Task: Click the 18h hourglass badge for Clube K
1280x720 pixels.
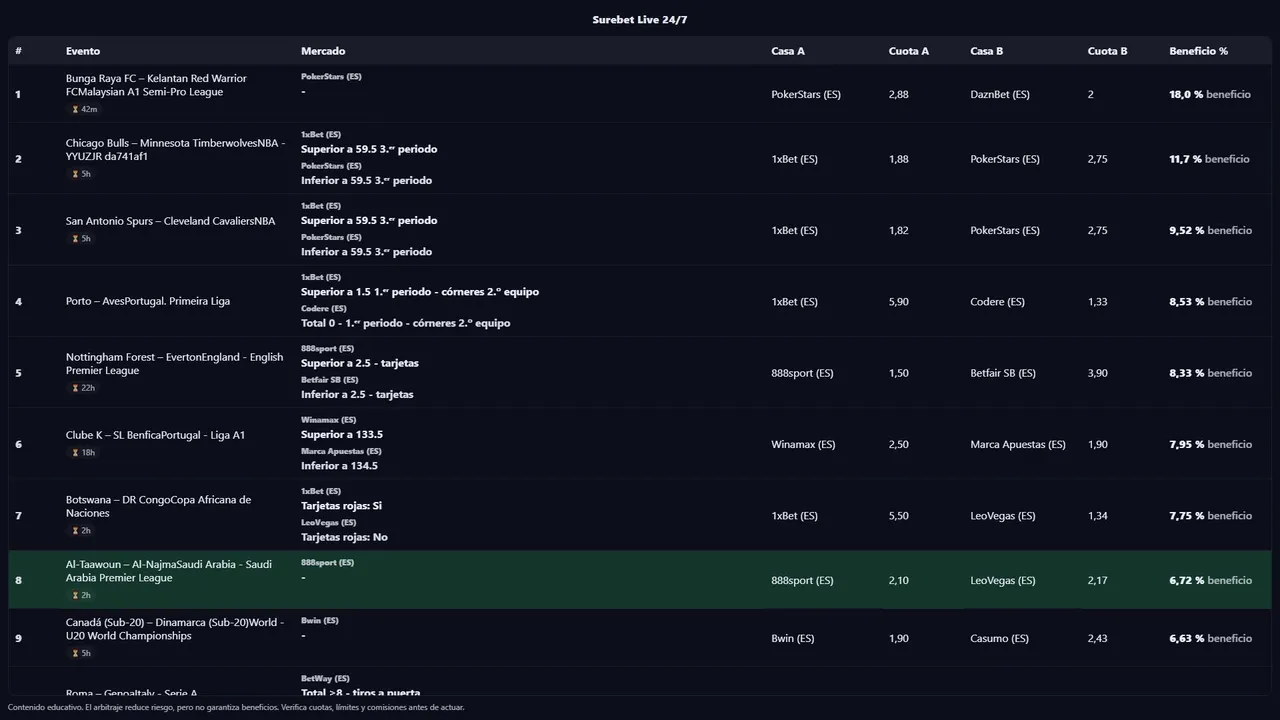Action: coord(84,453)
